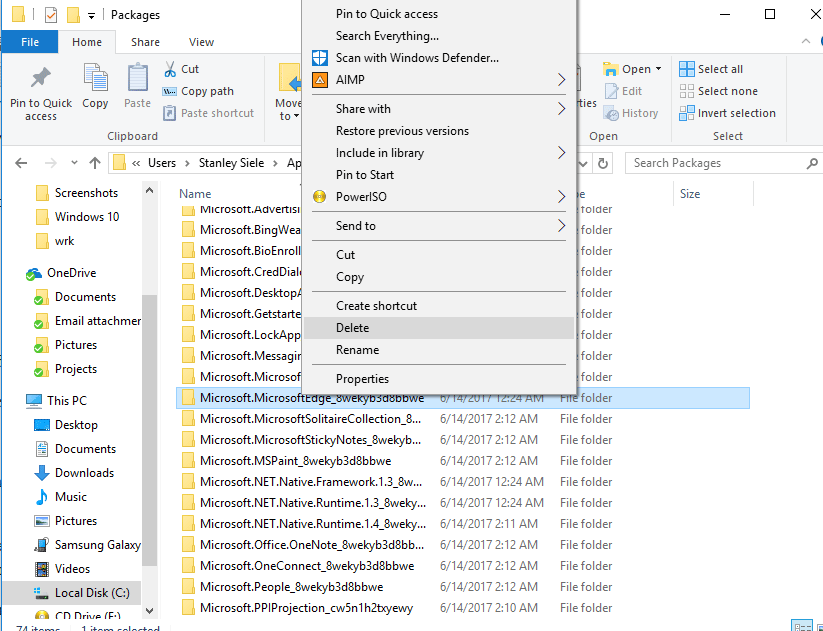
Task: Select Microsoft.OneConnect_8wekyb3d8bbwe folder
Action: (x=463, y=566)
